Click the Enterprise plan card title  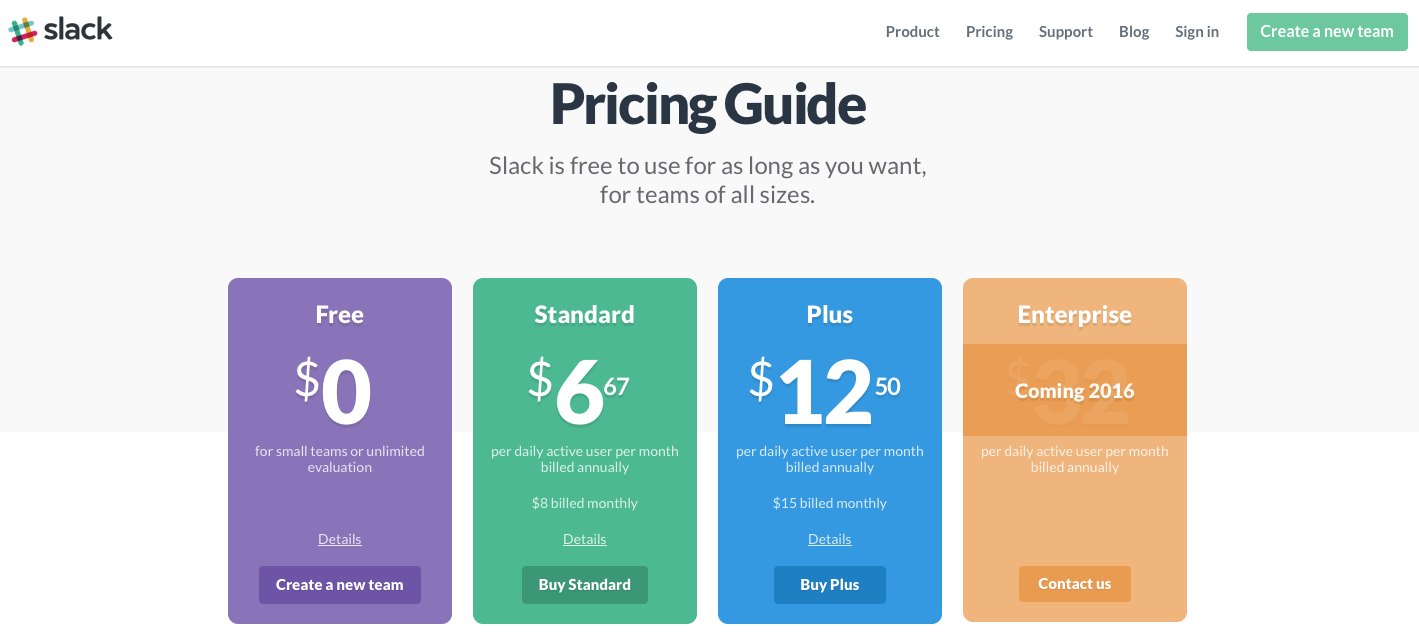(x=1075, y=315)
